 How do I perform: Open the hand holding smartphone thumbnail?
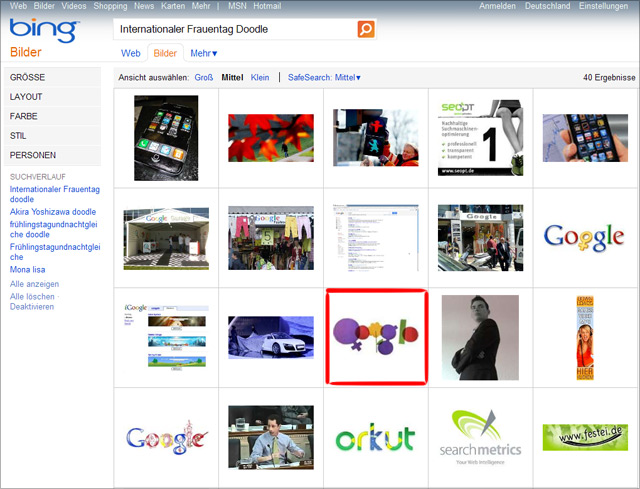coord(585,138)
